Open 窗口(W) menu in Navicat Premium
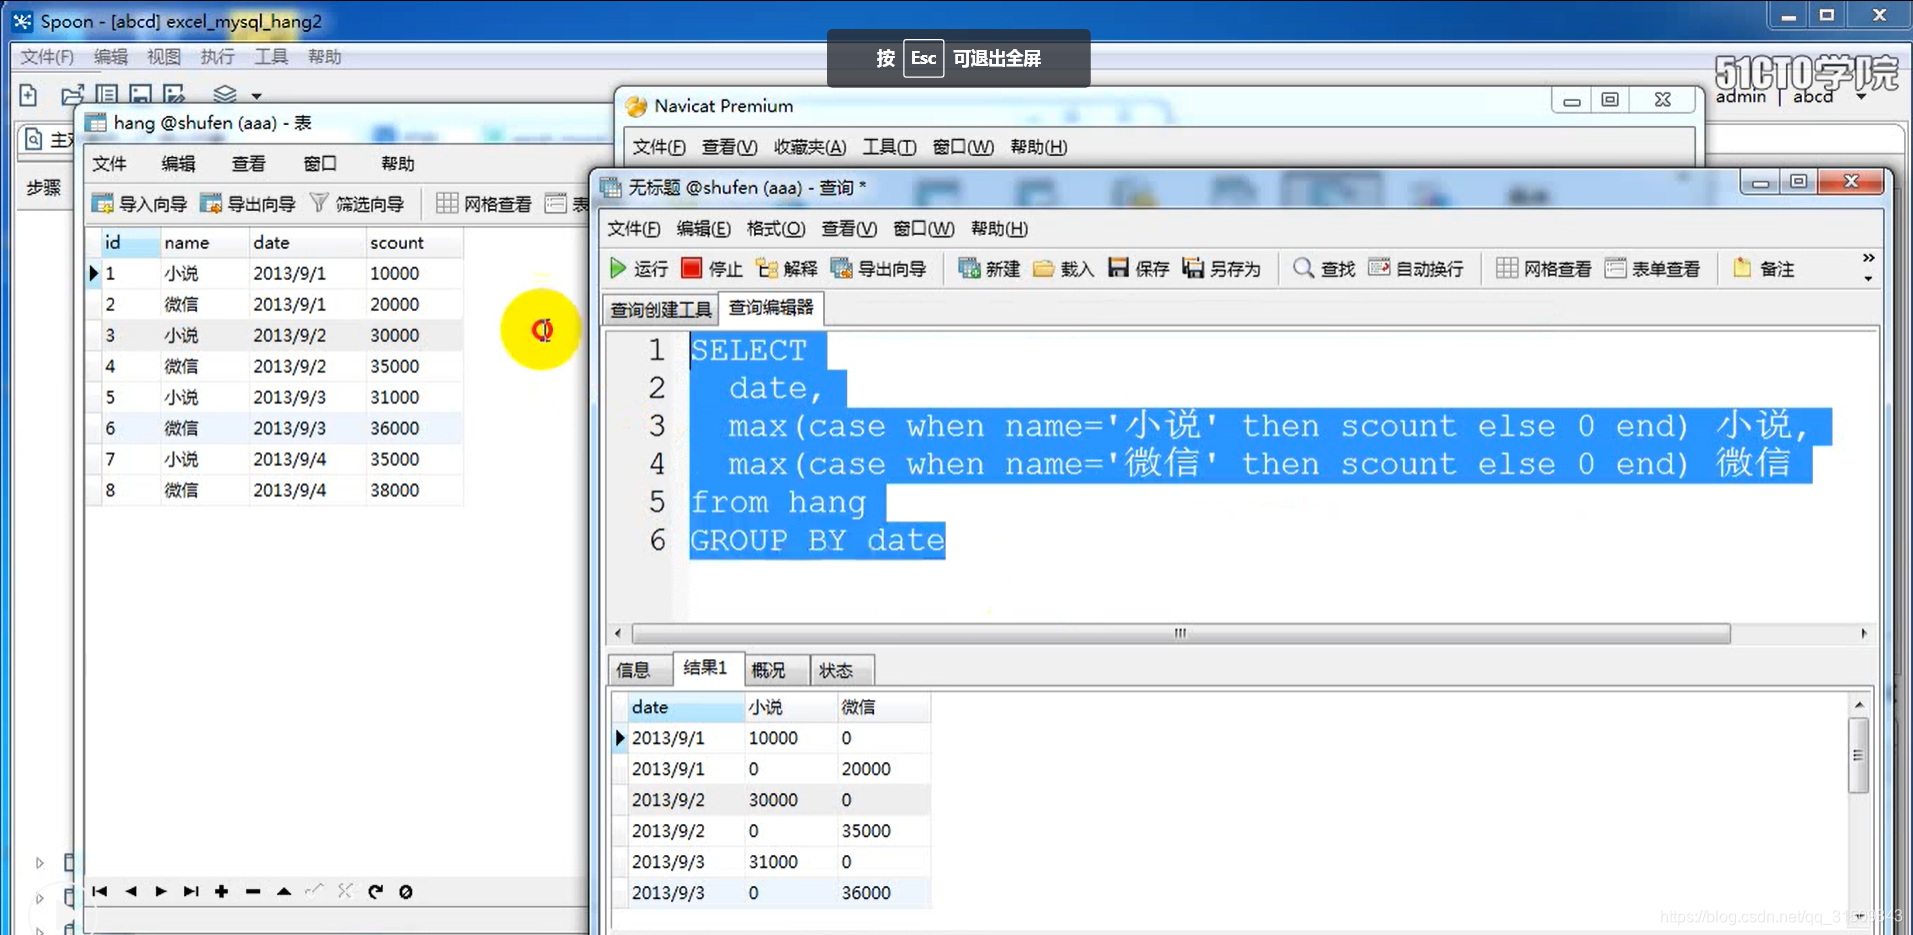Screen dimensions: 1913x935 pyautogui.click(x=963, y=147)
